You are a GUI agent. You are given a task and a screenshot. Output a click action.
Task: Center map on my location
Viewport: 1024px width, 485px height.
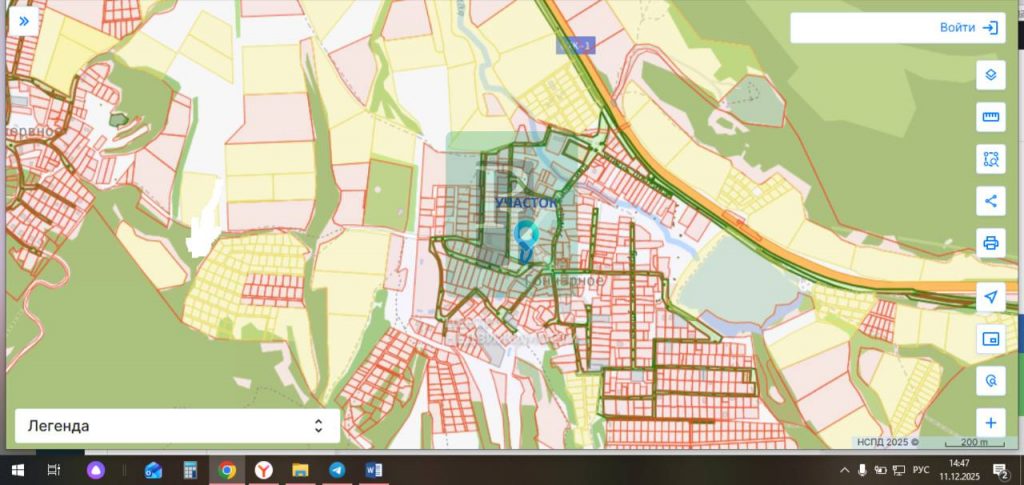point(990,297)
